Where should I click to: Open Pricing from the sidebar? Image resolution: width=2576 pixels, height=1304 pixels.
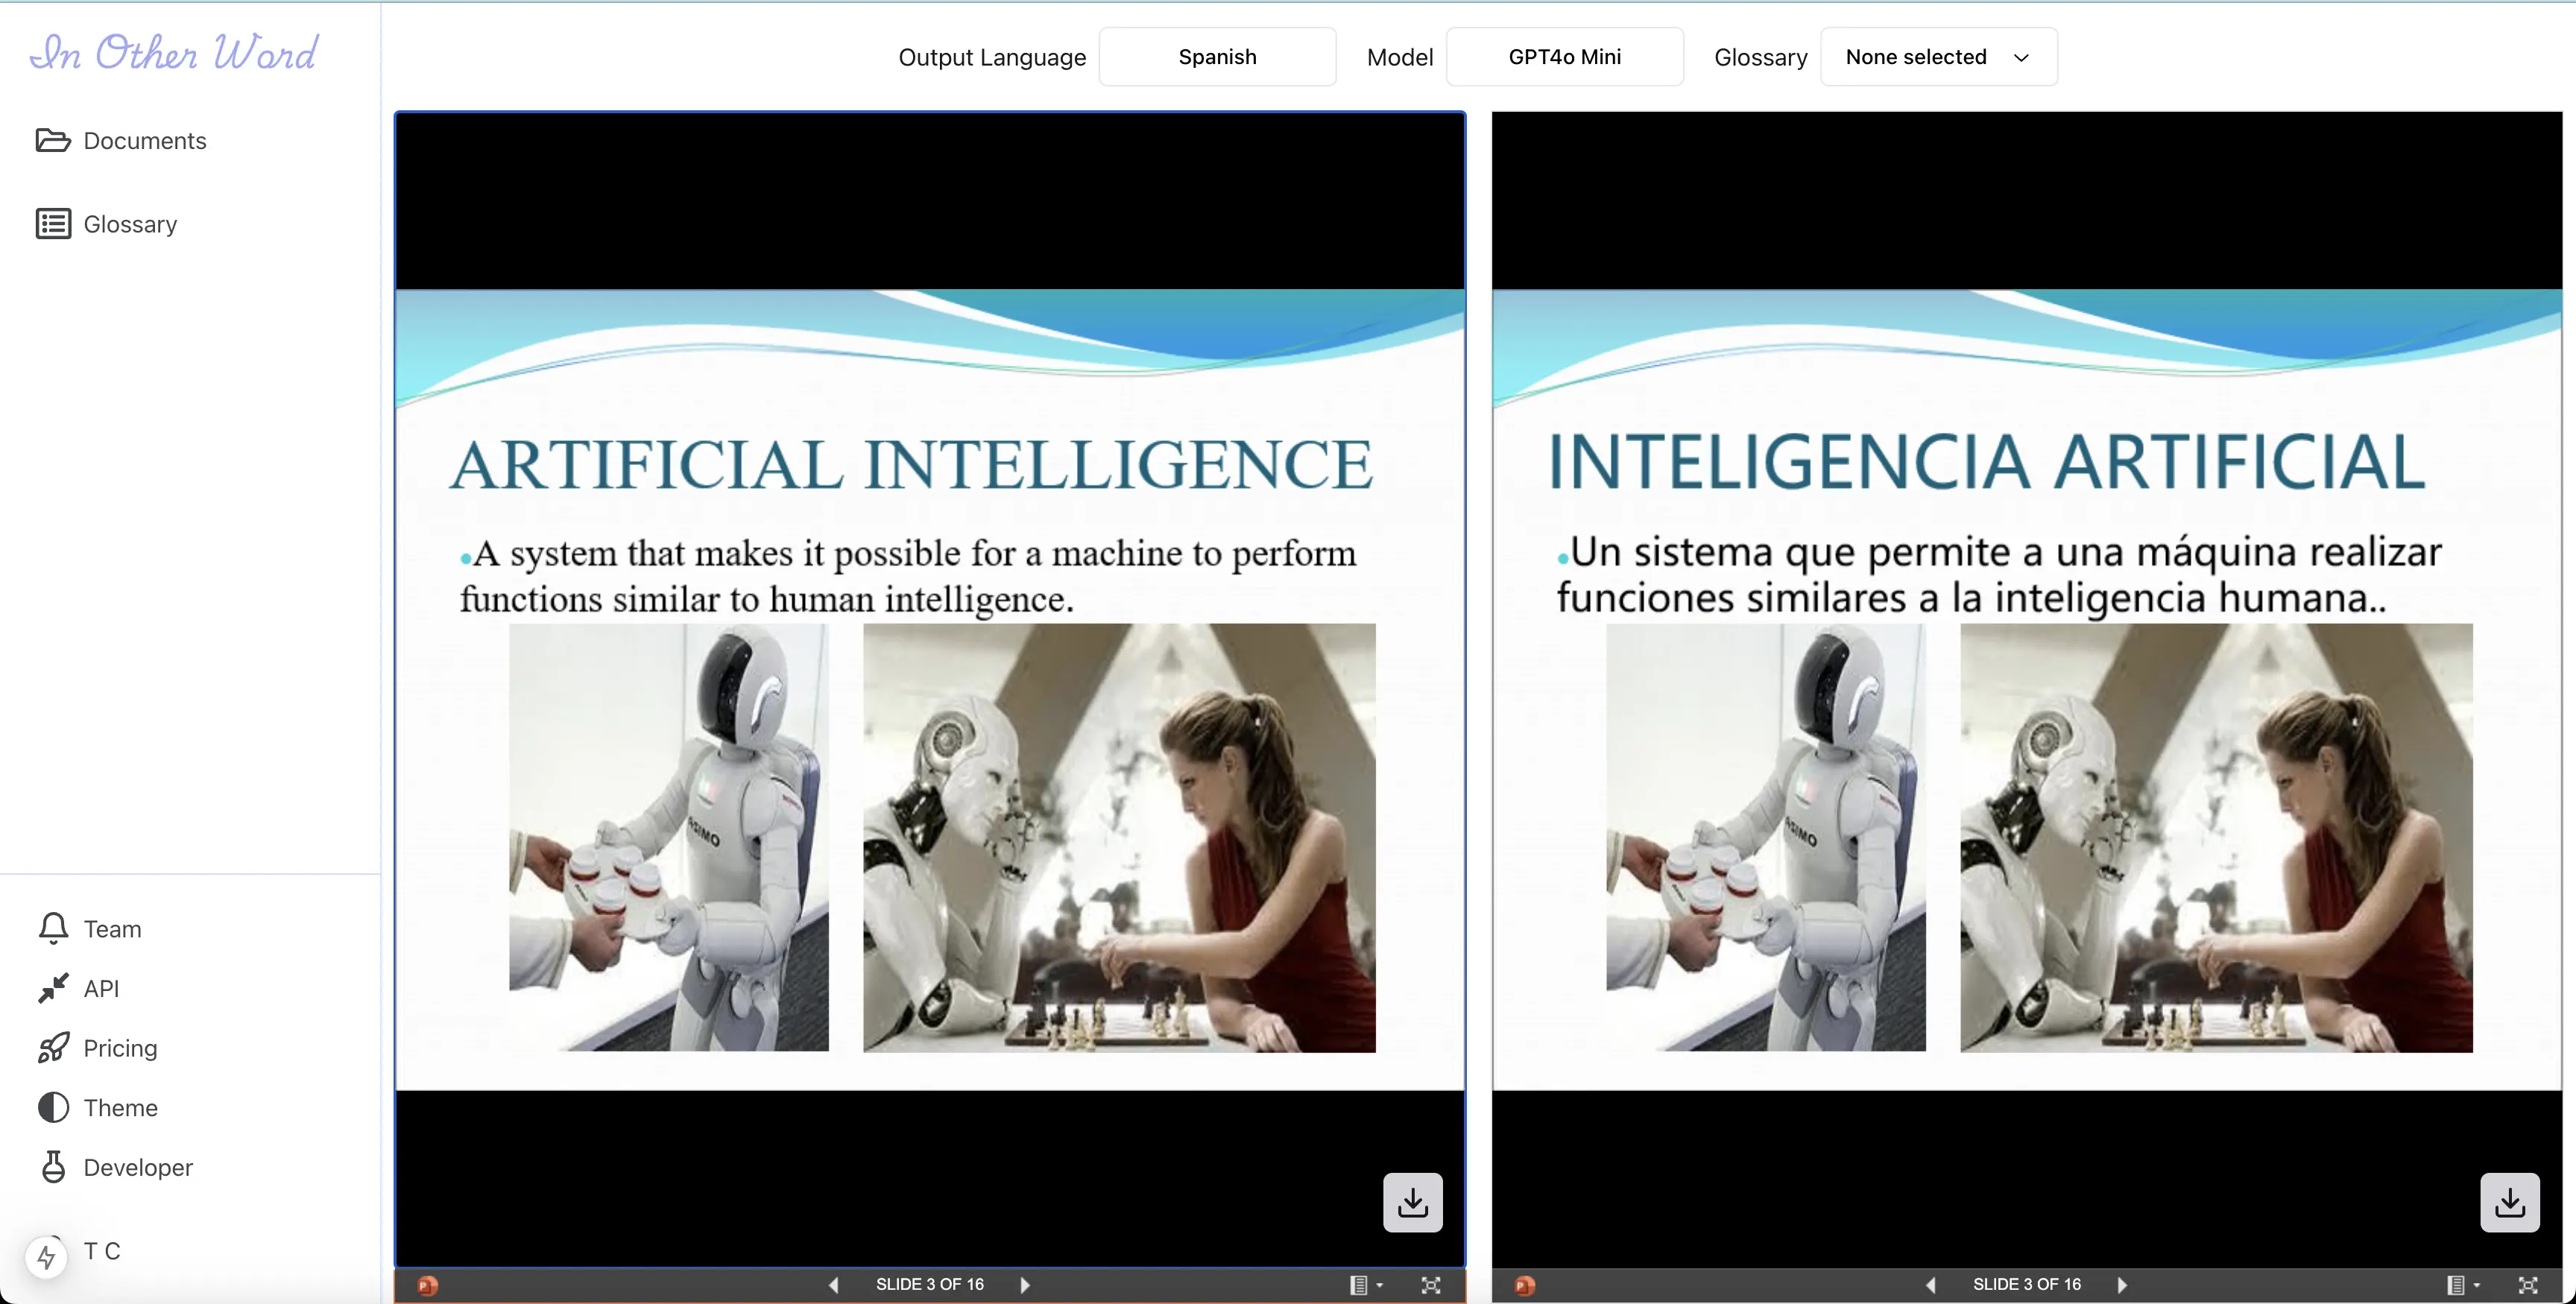tap(121, 1048)
